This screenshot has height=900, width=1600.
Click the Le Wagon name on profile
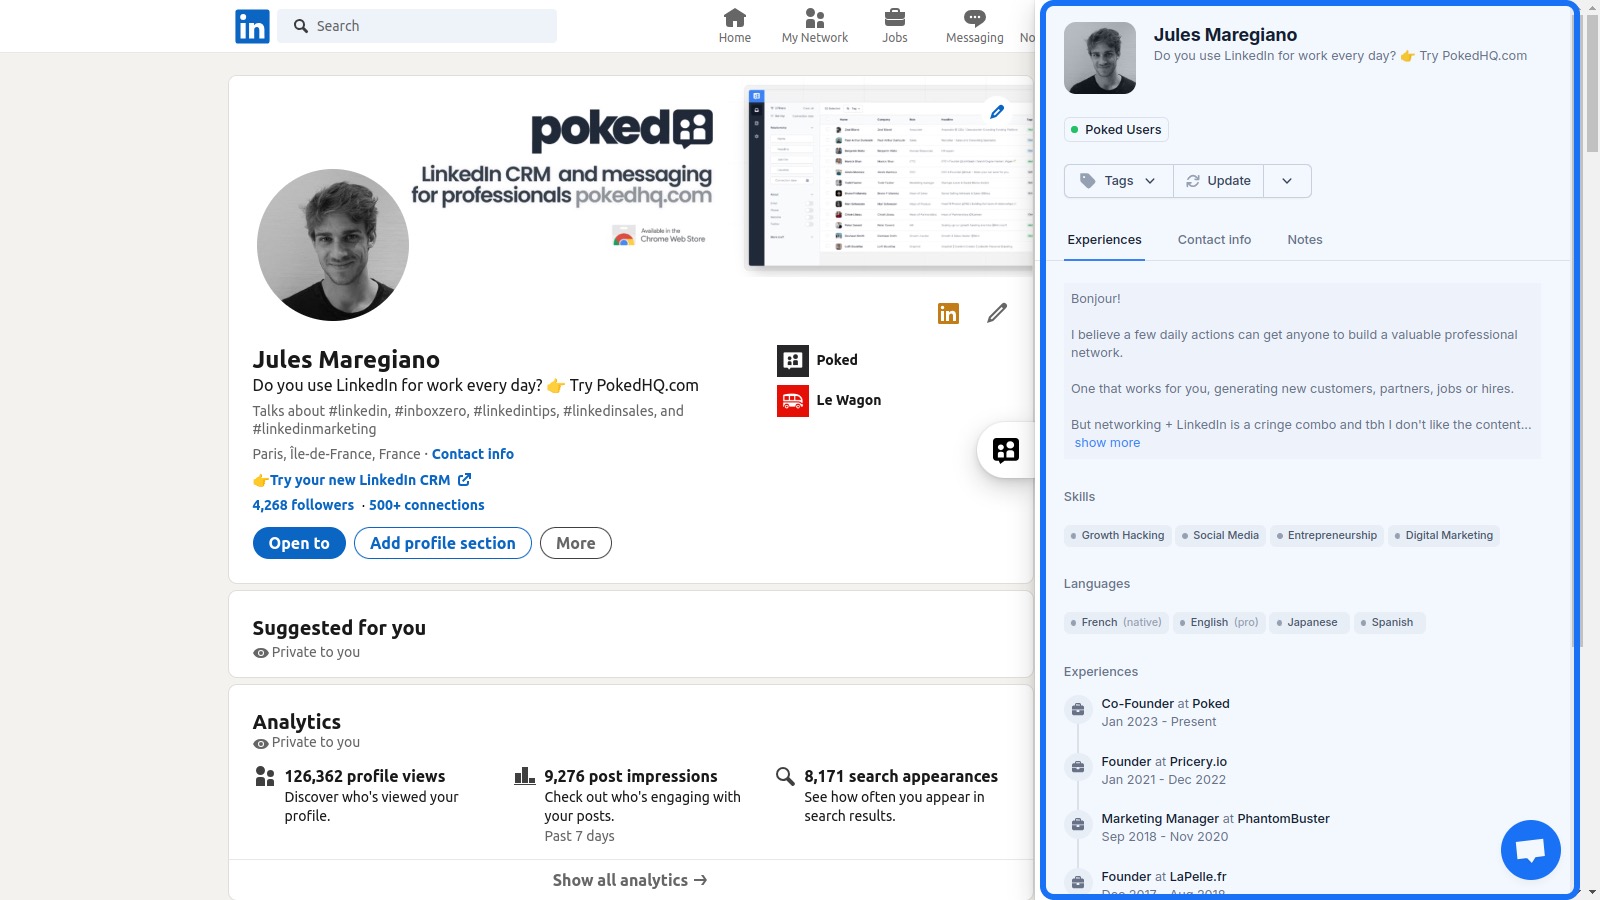(849, 400)
